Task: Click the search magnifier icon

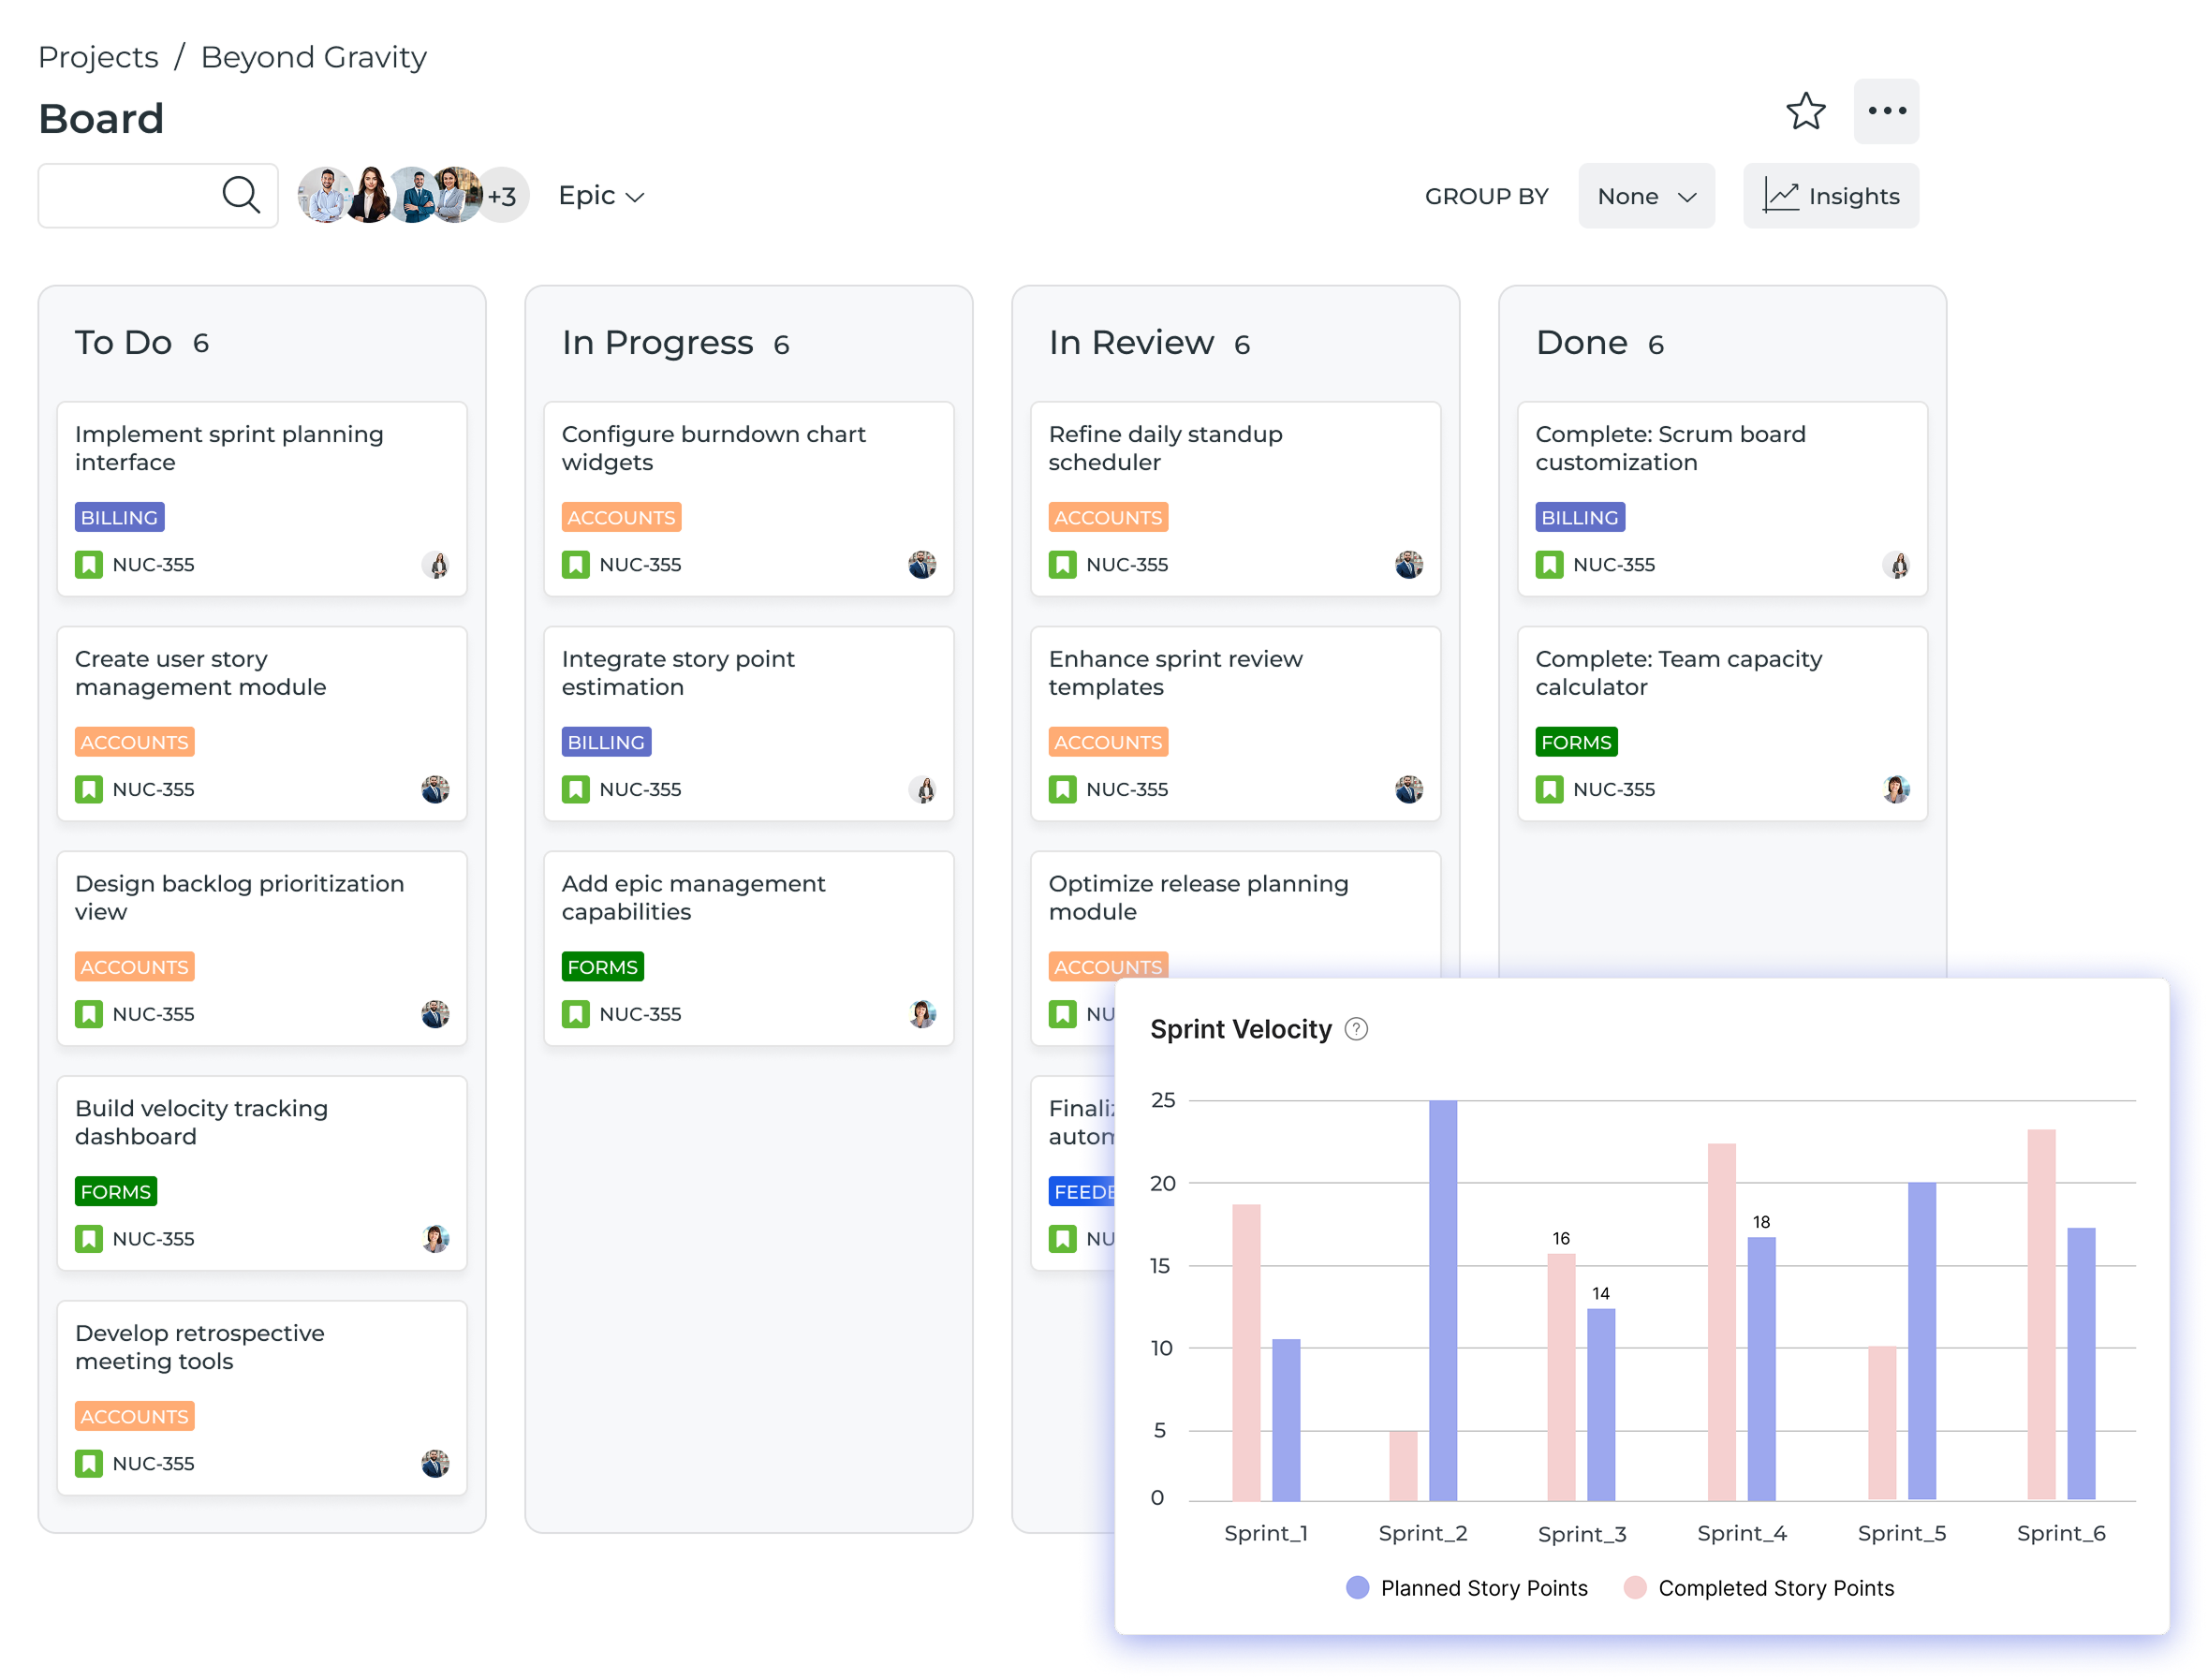Action: 240,195
